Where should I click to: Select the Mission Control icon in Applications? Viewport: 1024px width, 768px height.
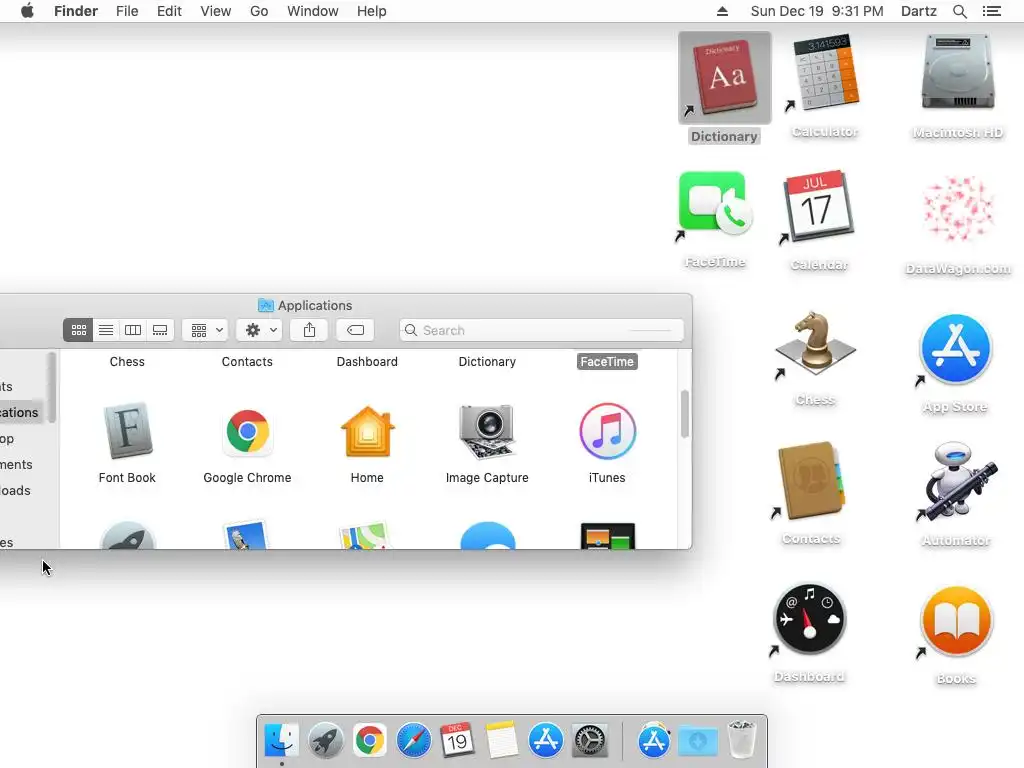click(x=607, y=536)
